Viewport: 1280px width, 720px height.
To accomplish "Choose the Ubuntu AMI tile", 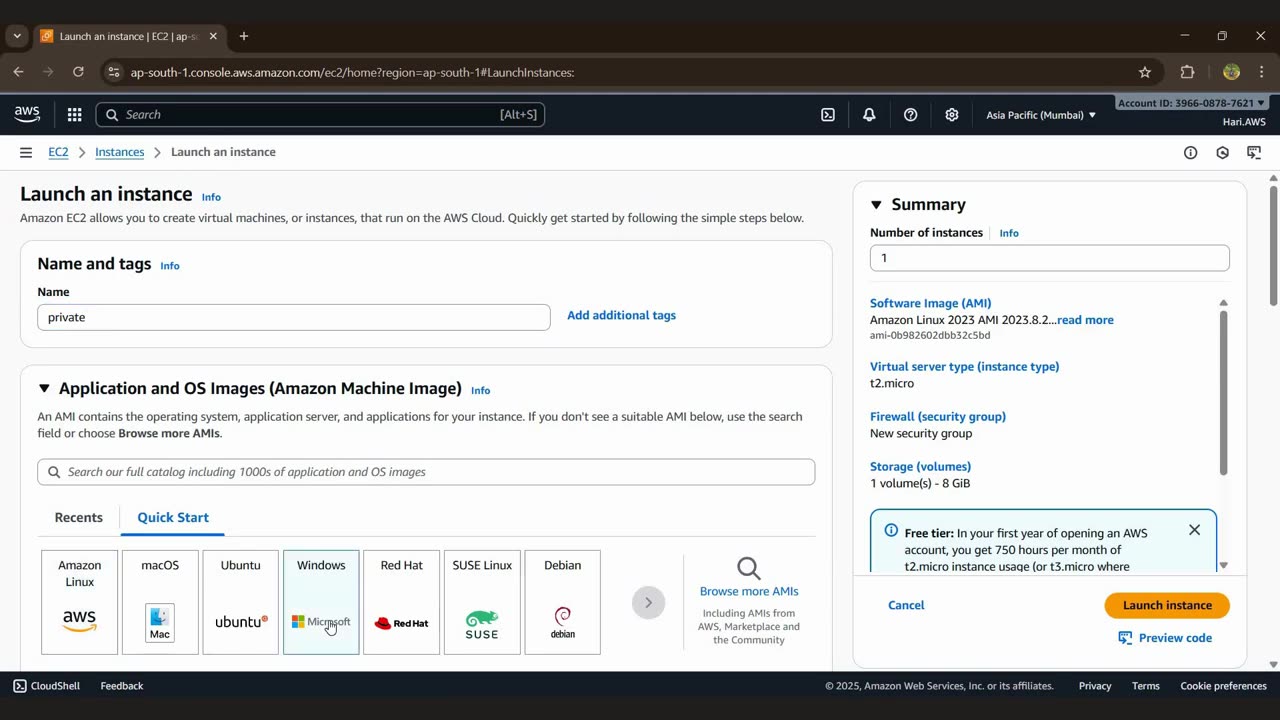I will [240, 602].
